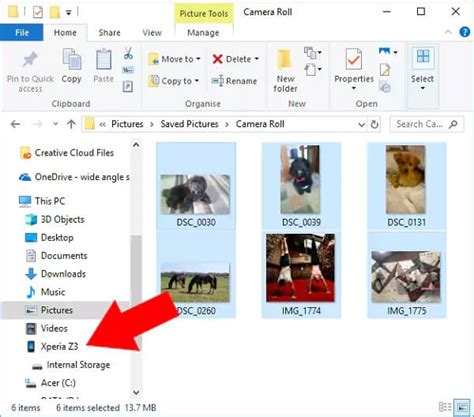
Task: Click Pictures in the address breadcrumb
Action: pyautogui.click(x=127, y=124)
